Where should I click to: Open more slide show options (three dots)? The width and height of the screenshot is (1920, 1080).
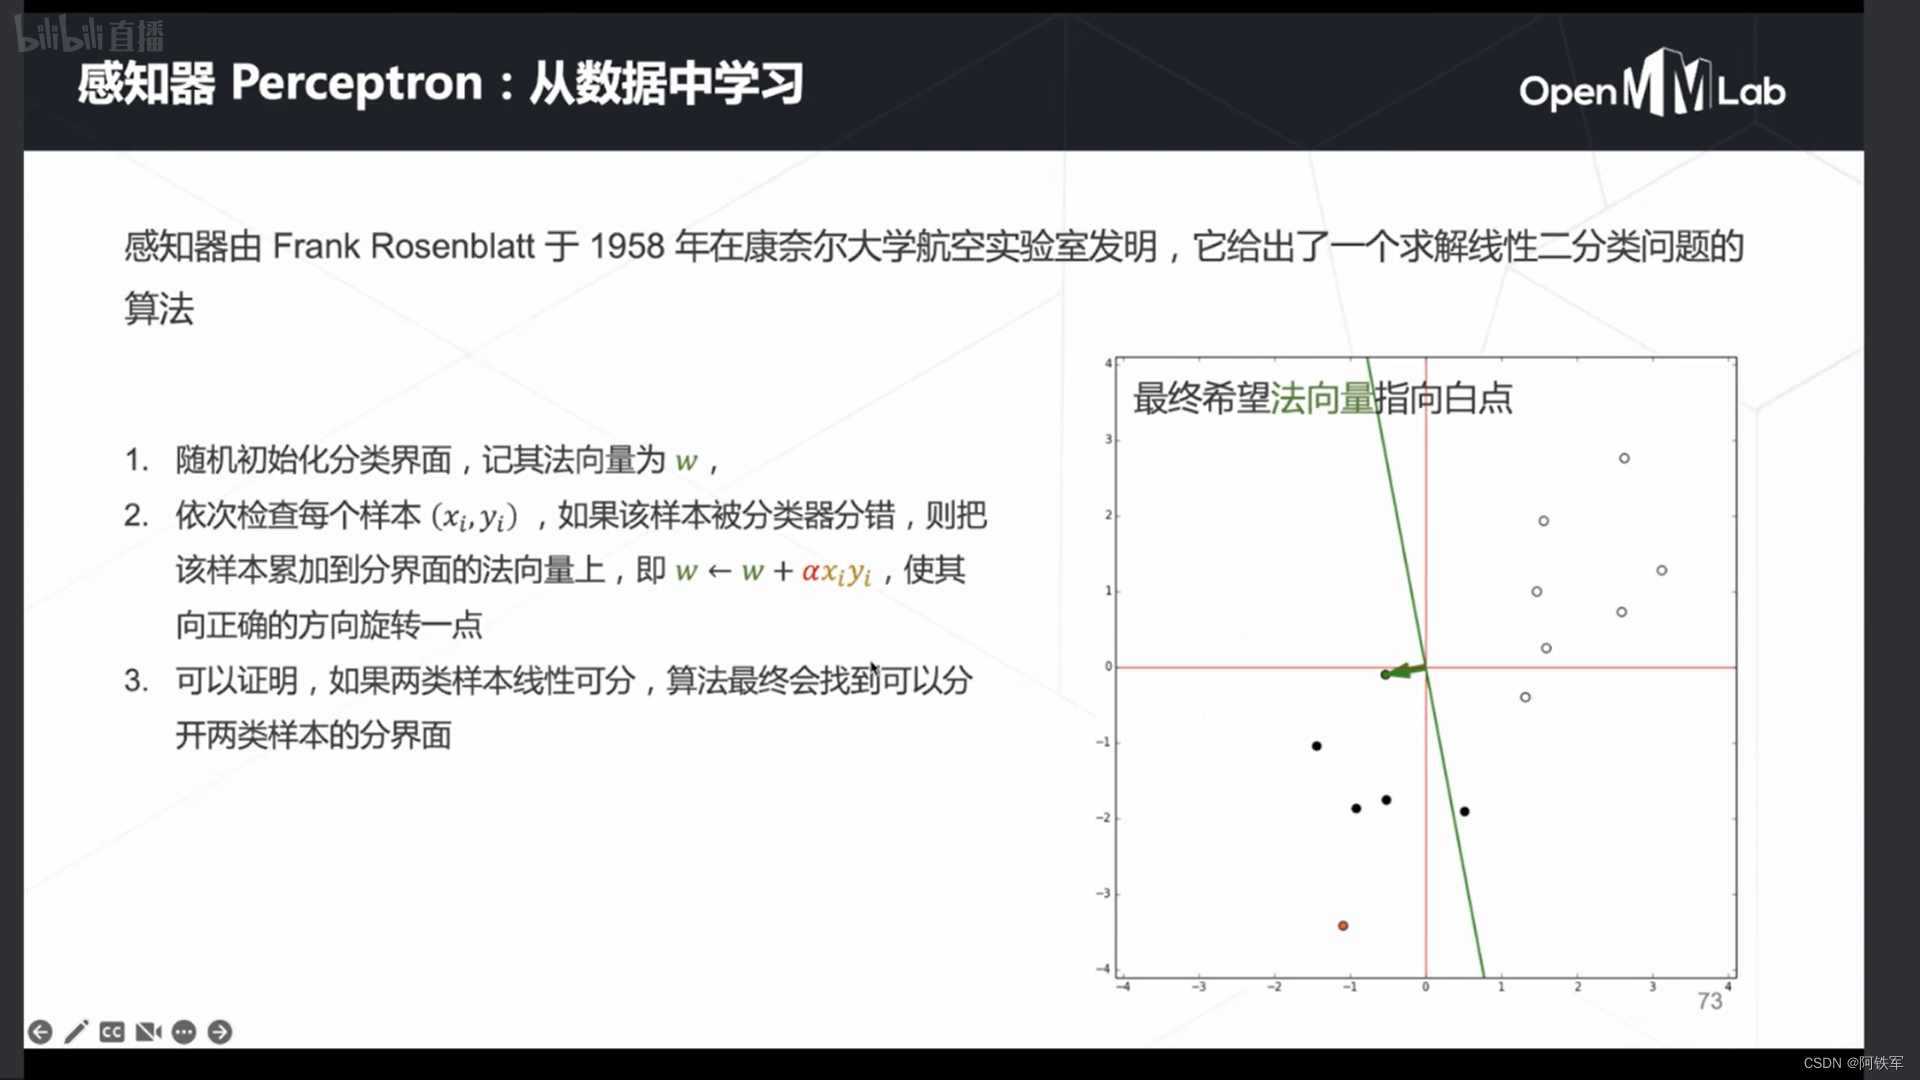[x=184, y=1032]
